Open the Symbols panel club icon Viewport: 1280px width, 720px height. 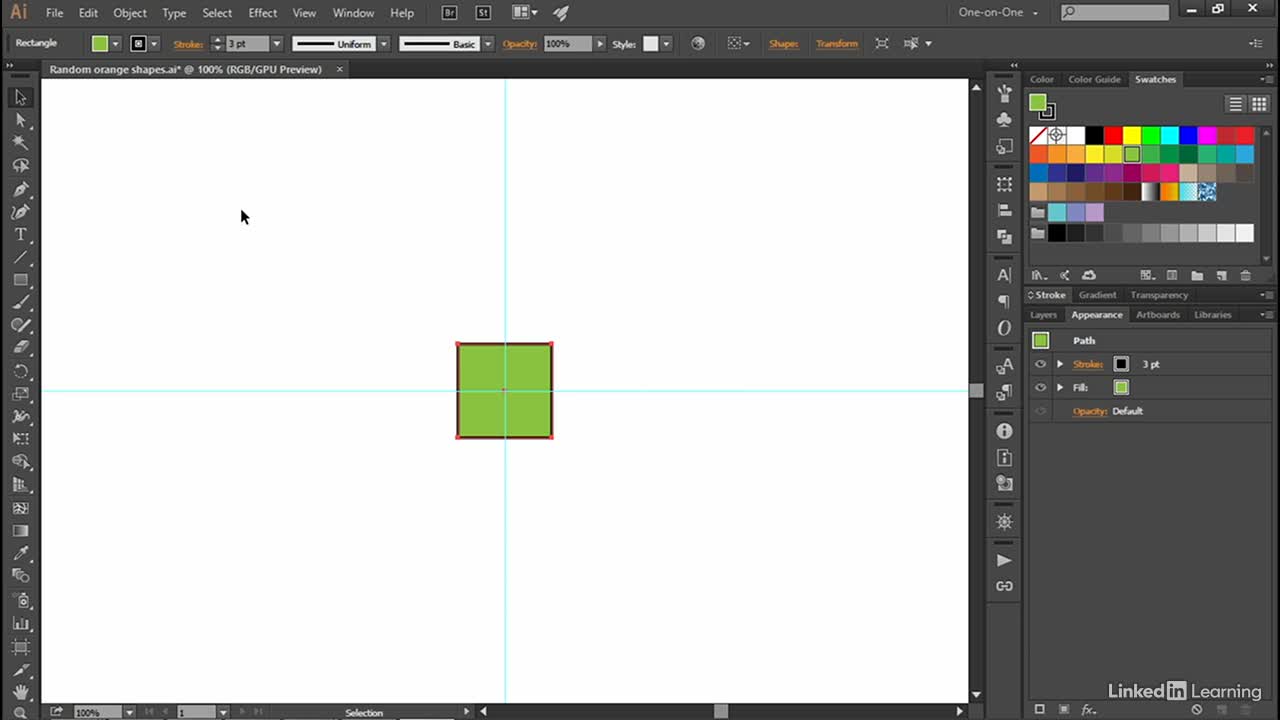click(1004, 119)
